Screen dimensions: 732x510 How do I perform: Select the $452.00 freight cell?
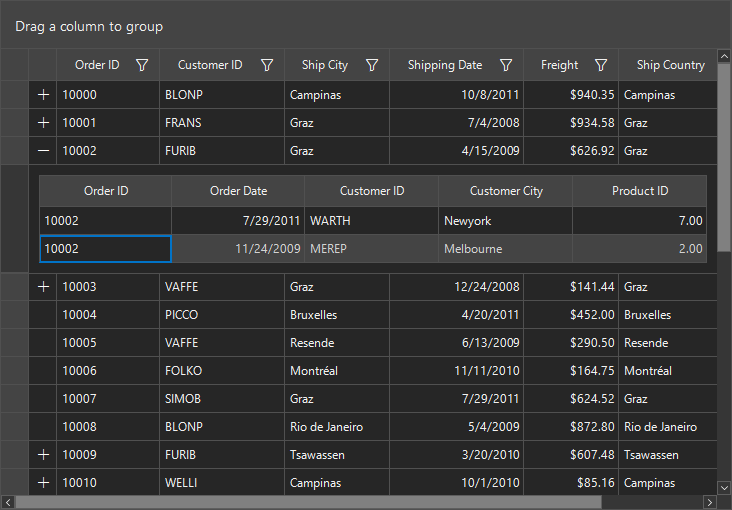click(x=571, y=315)
